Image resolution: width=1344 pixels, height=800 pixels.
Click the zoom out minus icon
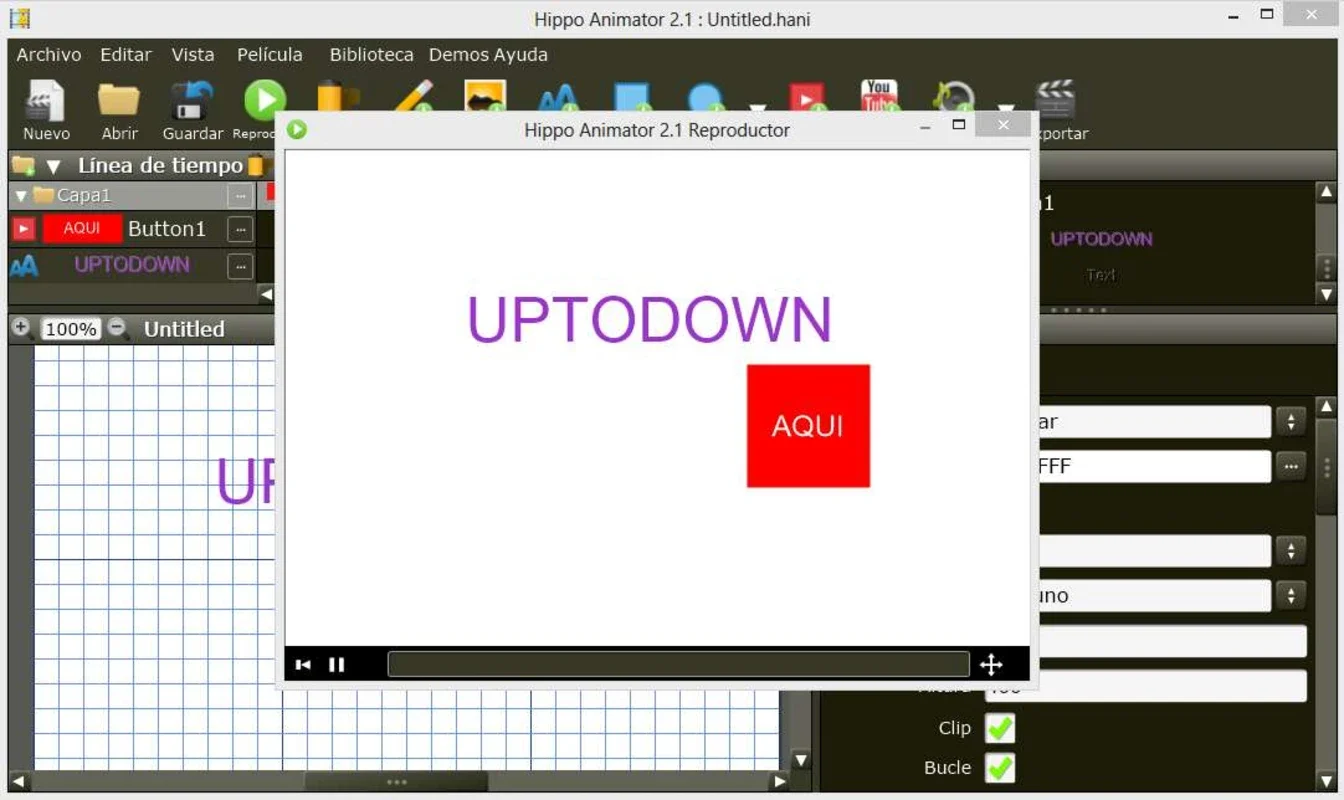(118, 327)
